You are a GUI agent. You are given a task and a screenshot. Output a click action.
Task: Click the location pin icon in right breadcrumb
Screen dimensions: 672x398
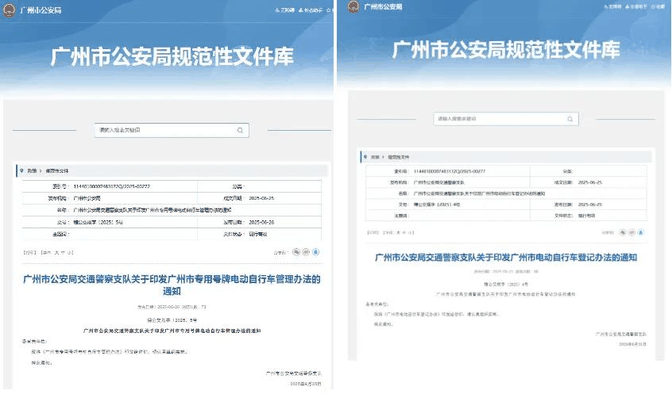point(365,157)
